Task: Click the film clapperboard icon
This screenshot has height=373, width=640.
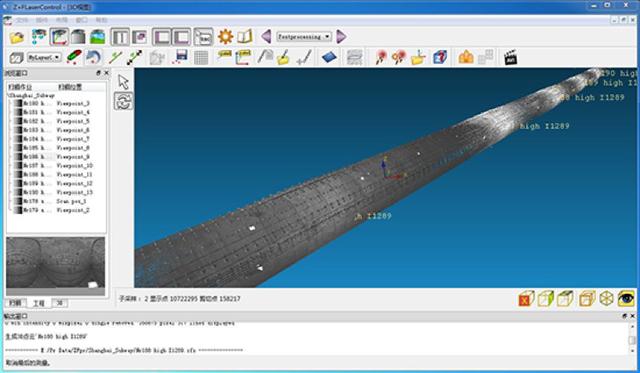Action: pyautogui.click(x=511, y=58)
